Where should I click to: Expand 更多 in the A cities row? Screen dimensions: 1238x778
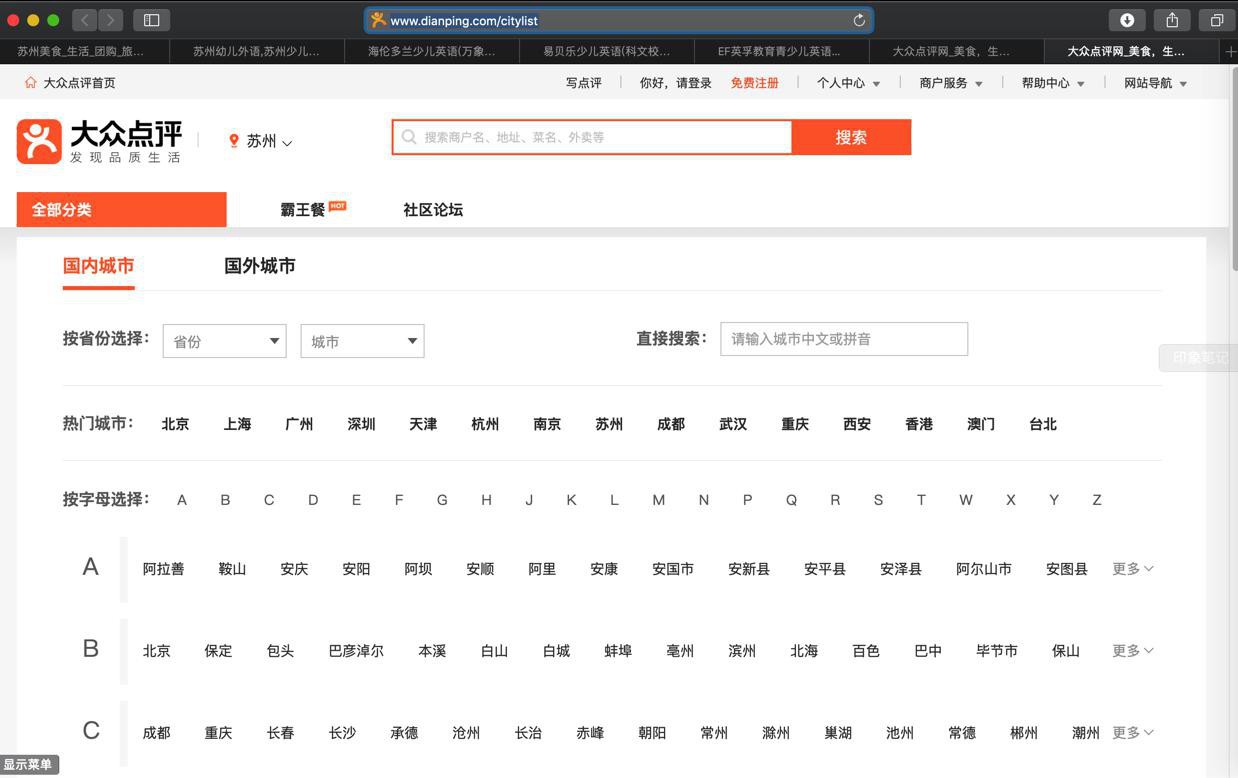click(1133, 569)
